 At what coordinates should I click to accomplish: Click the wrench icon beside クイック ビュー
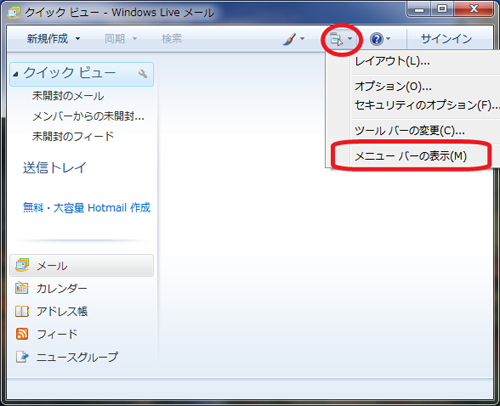click(x=143, y=74)
